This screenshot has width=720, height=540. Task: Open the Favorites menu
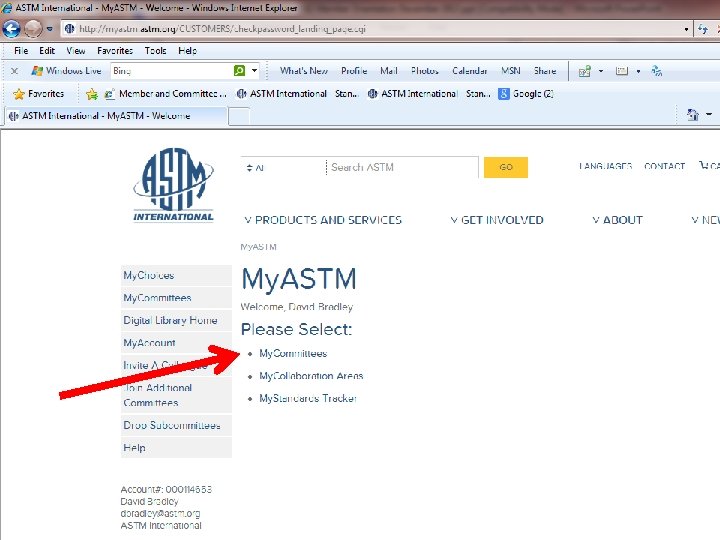click(115, 51)
